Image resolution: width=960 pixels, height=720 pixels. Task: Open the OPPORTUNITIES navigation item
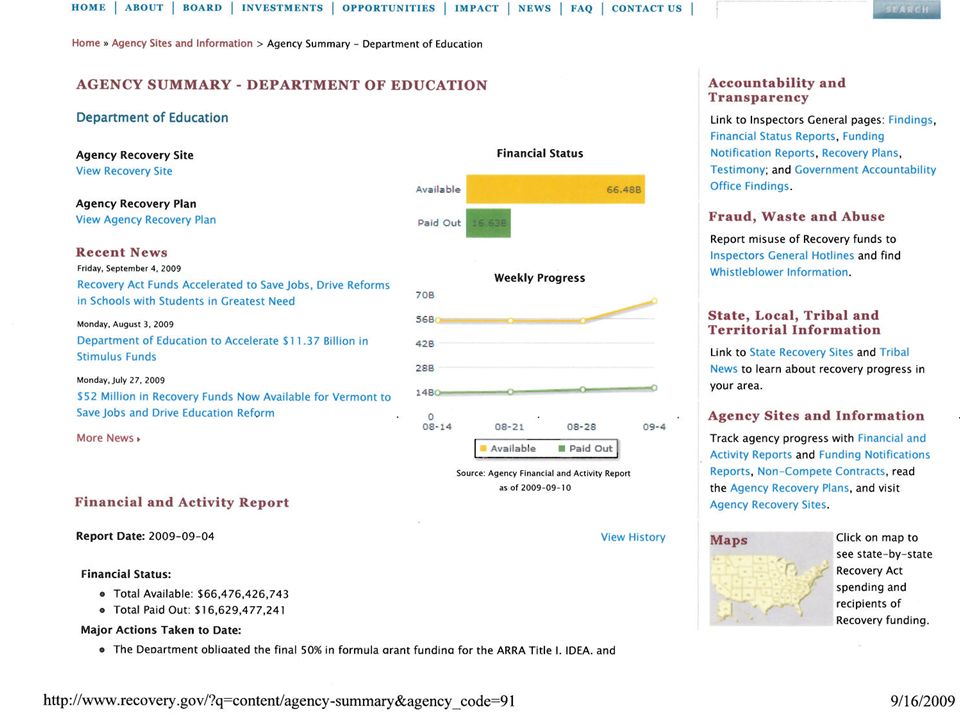(x=389, y=8)
